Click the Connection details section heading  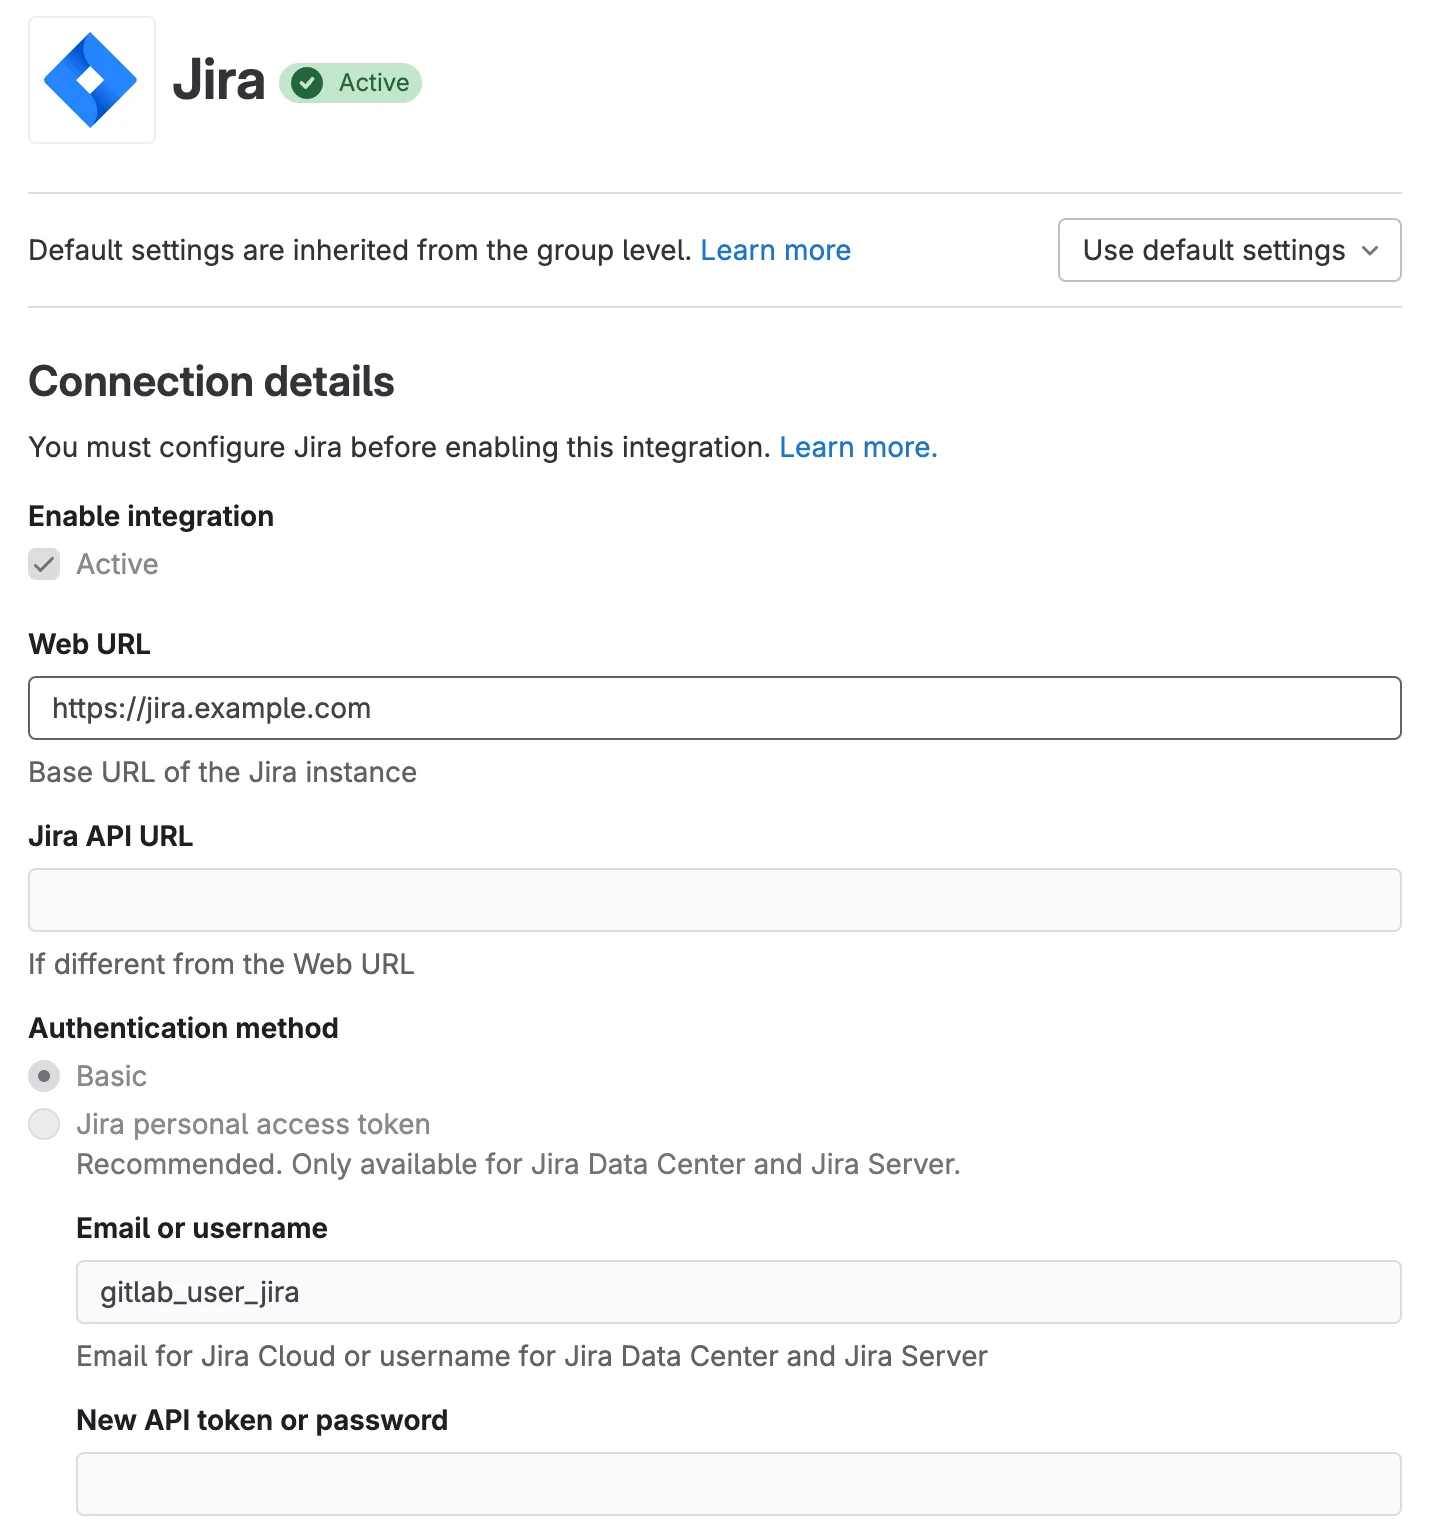(211, 381)
